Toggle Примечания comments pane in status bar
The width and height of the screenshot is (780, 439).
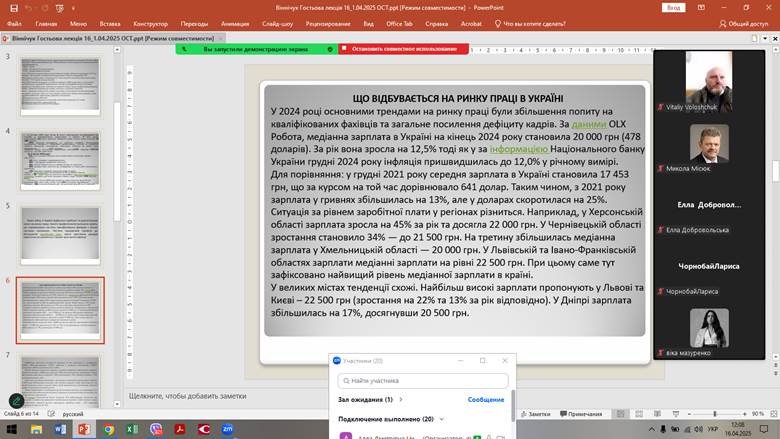pyautogui.click(x=580, y=413)
